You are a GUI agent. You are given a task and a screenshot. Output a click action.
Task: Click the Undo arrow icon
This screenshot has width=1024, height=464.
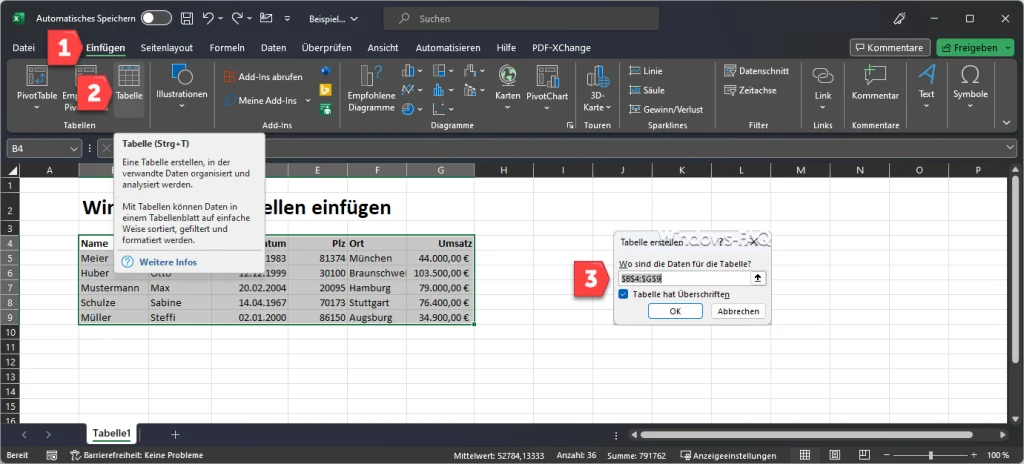[208, 18]
